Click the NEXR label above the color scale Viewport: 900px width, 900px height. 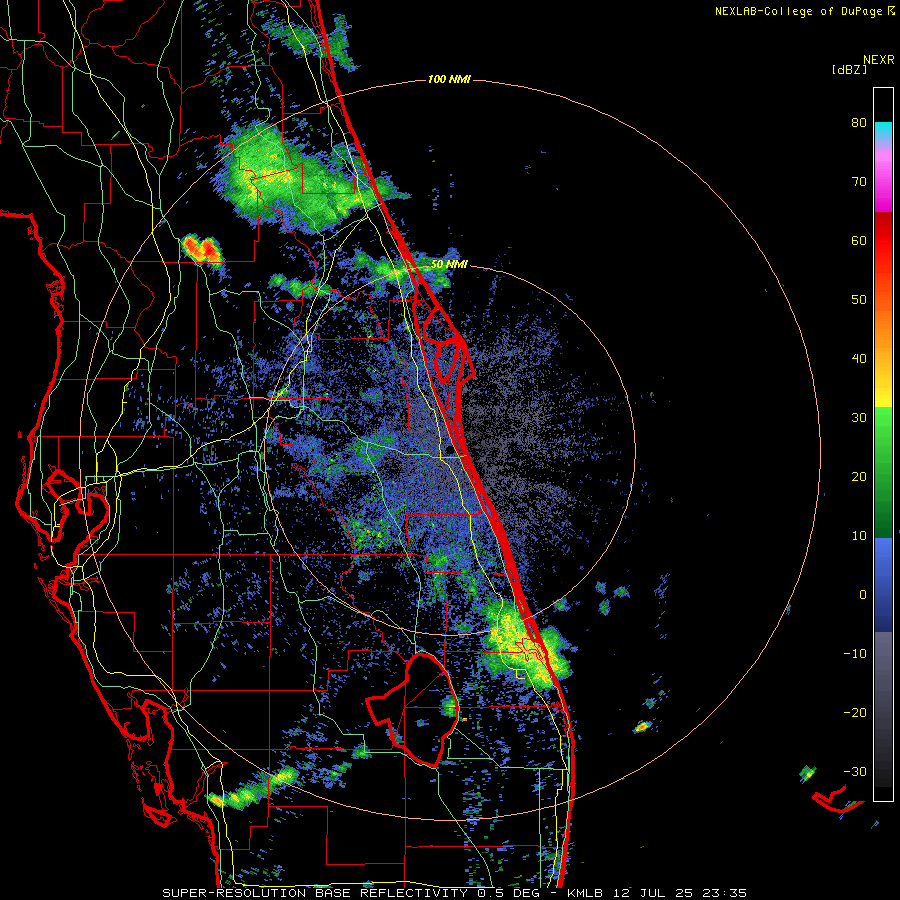[x=879, y=60]
